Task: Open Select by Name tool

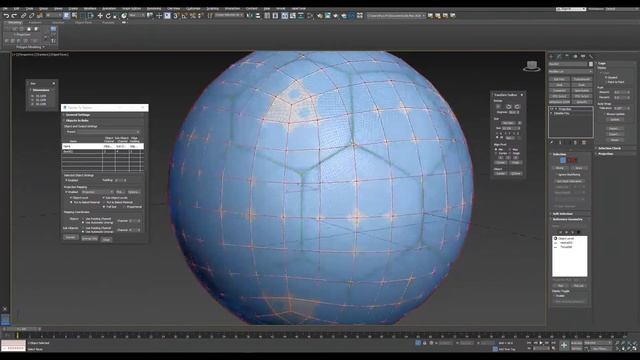Action: point(74,16)
